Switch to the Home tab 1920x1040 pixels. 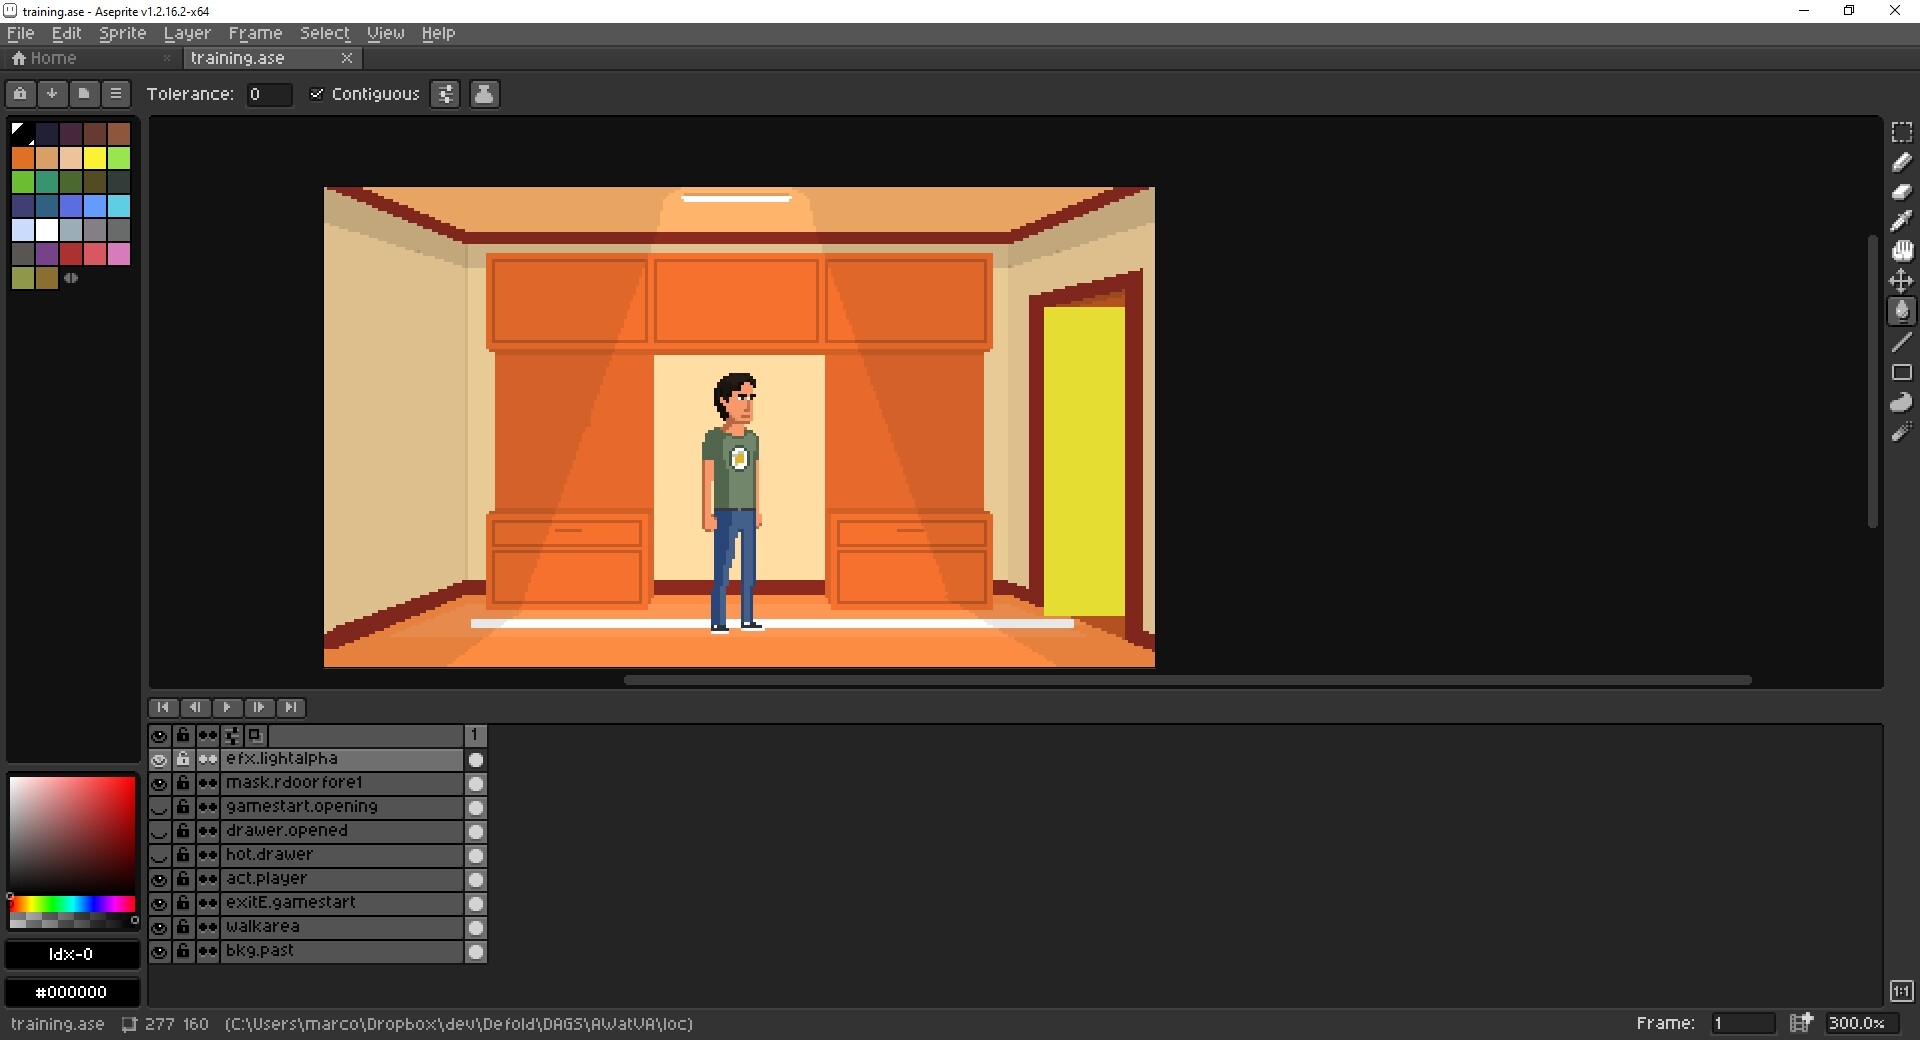click(44, 58)
